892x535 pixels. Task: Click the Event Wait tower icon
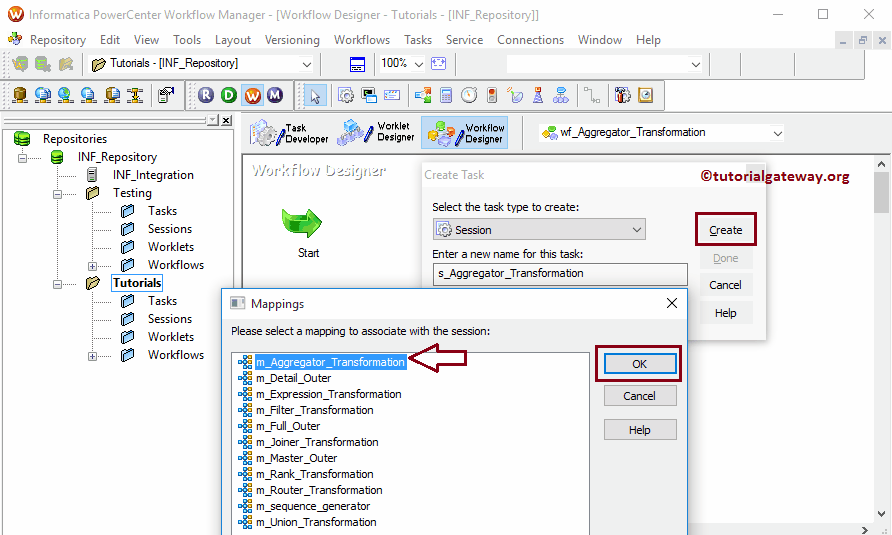[x=538, y=96]
